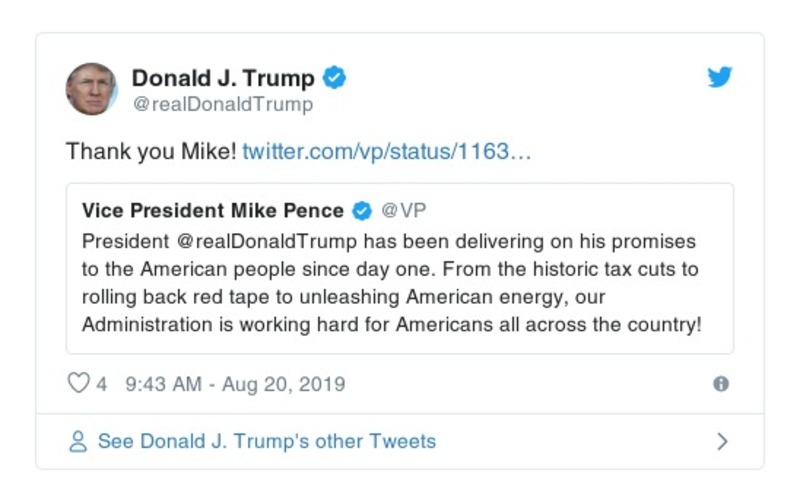Click the right chevron arrow at card bottom
This screenshot has width=800, height=502.
pos(722,441)
